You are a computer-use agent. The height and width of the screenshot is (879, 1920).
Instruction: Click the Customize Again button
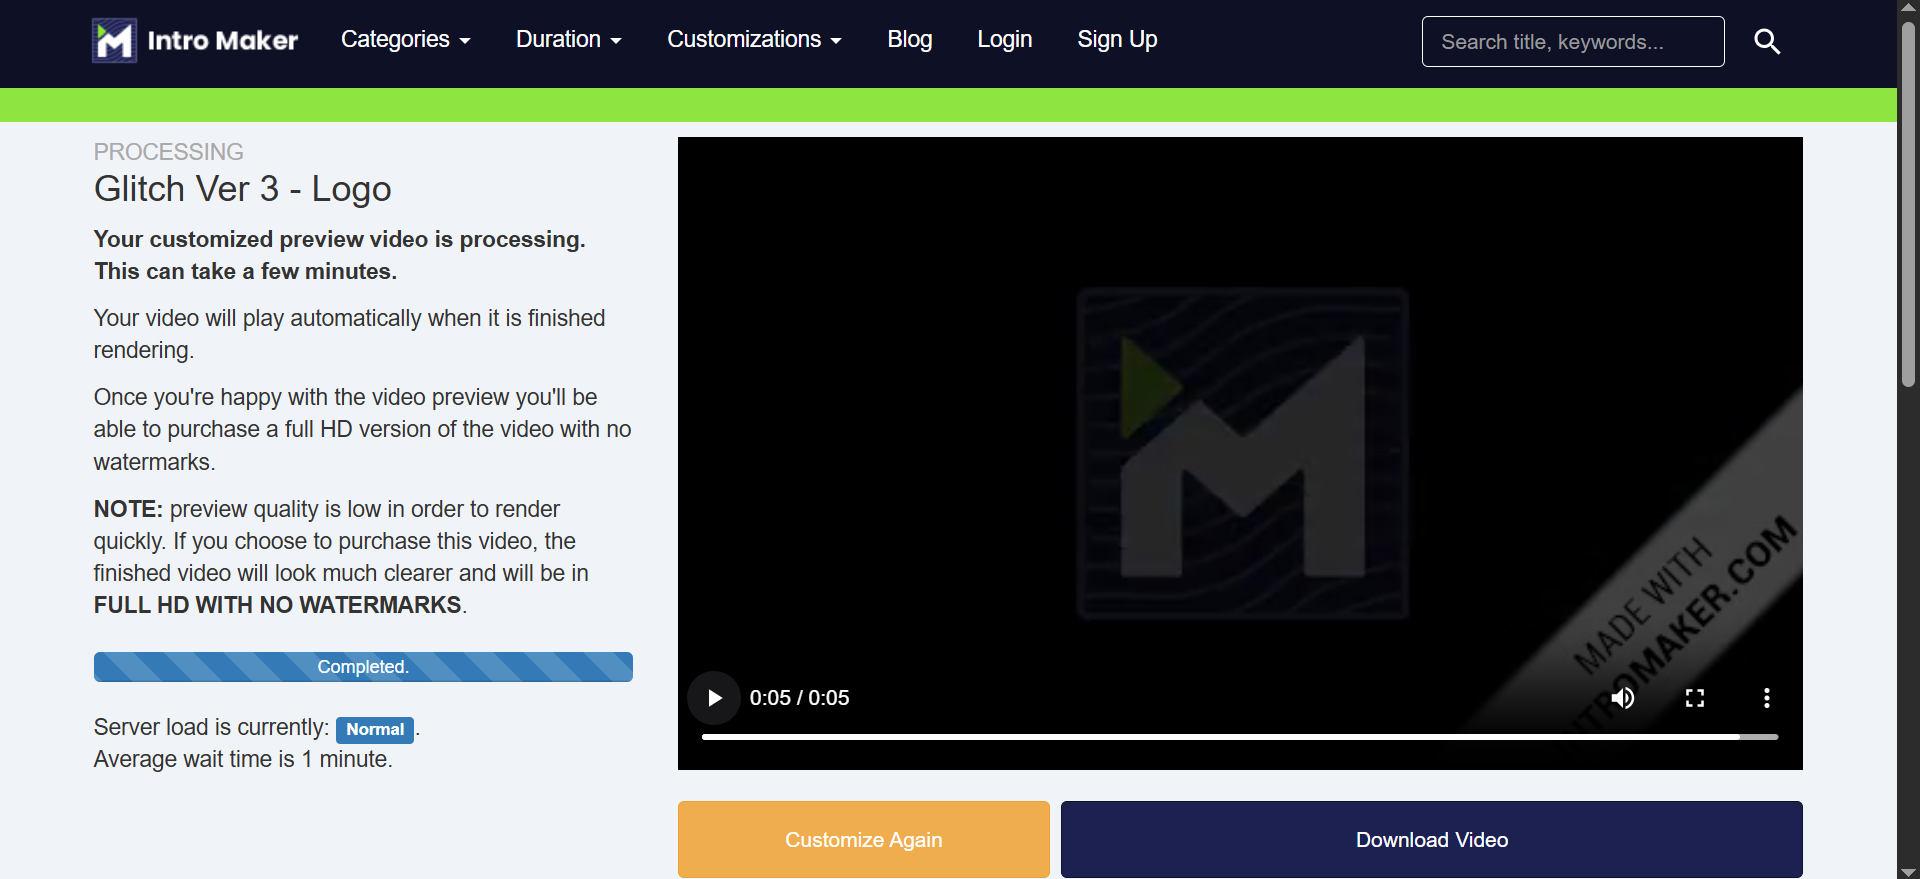[x=864, y=839]
